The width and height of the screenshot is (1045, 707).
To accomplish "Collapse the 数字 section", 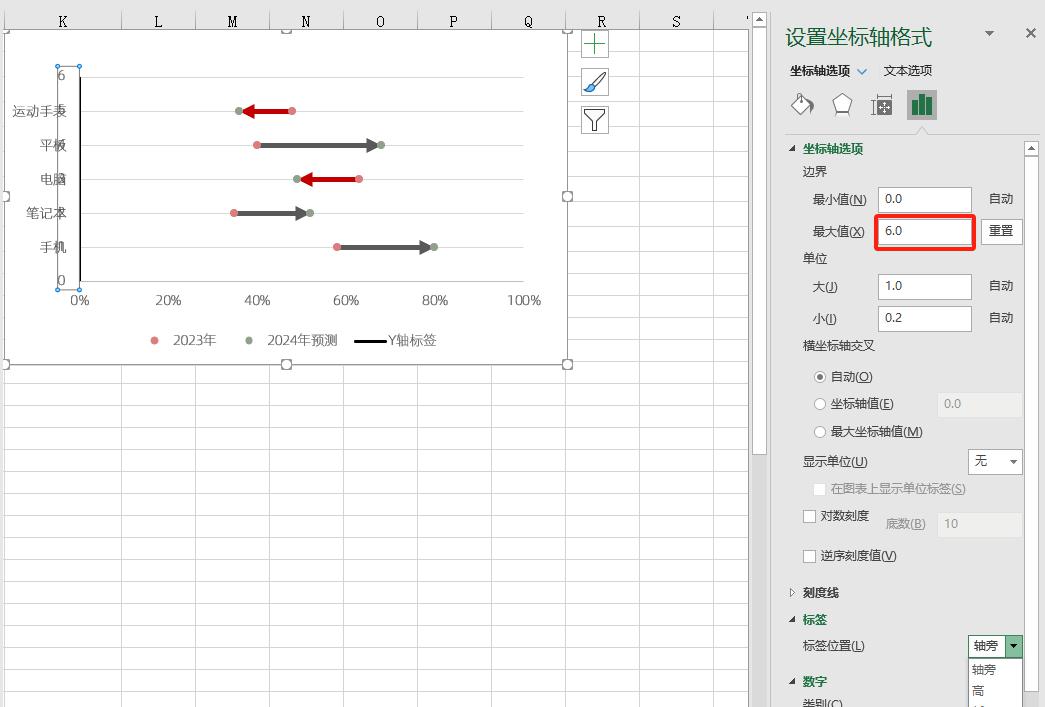I will coord(792,681).
